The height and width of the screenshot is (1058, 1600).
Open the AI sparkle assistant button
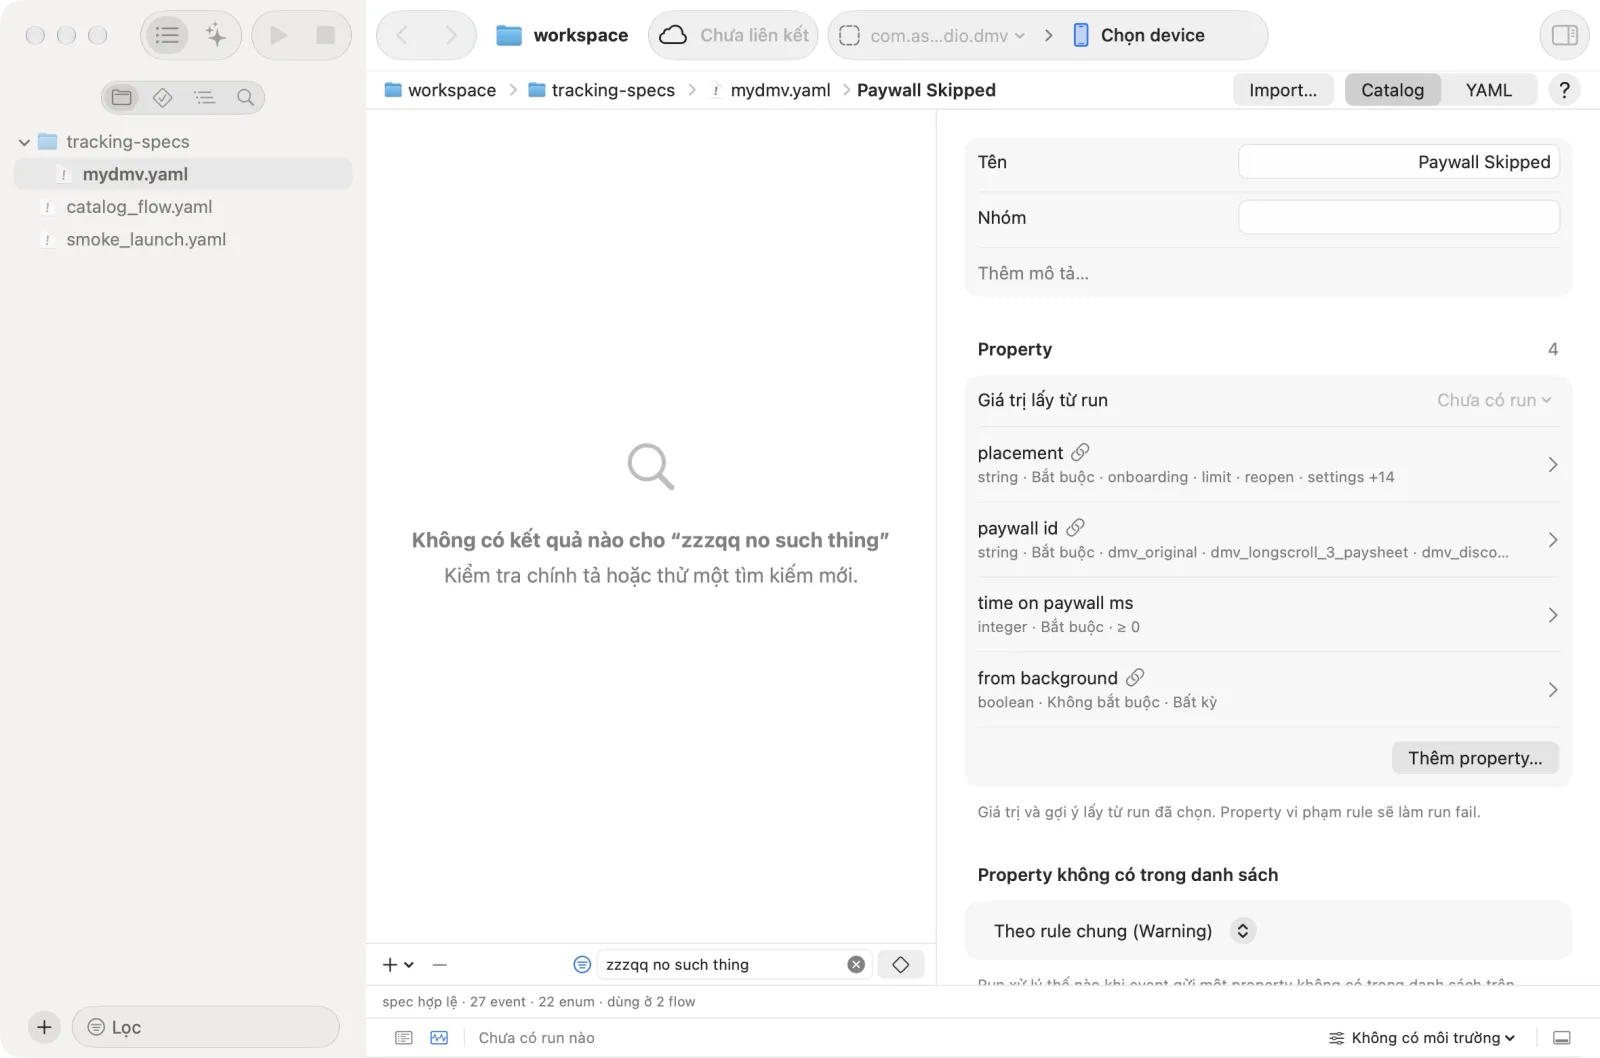[216, 36]
